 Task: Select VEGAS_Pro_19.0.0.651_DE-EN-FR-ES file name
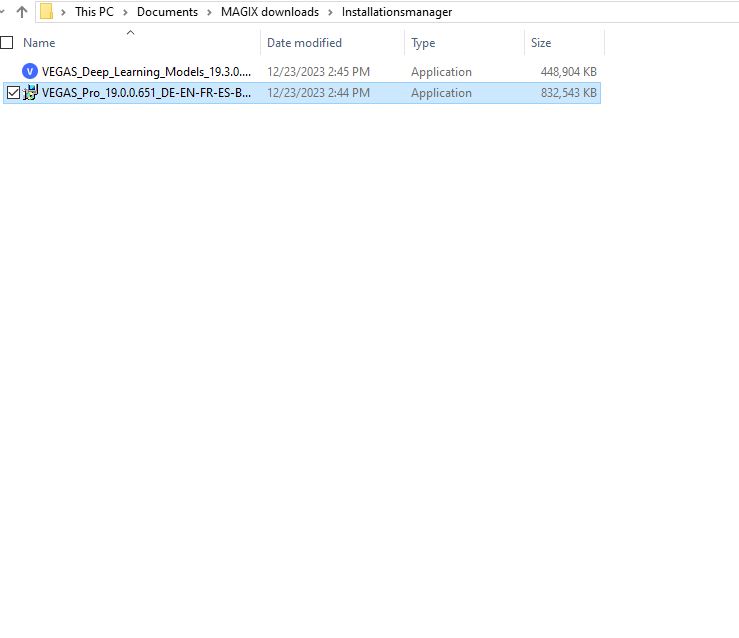pos(146,93)
